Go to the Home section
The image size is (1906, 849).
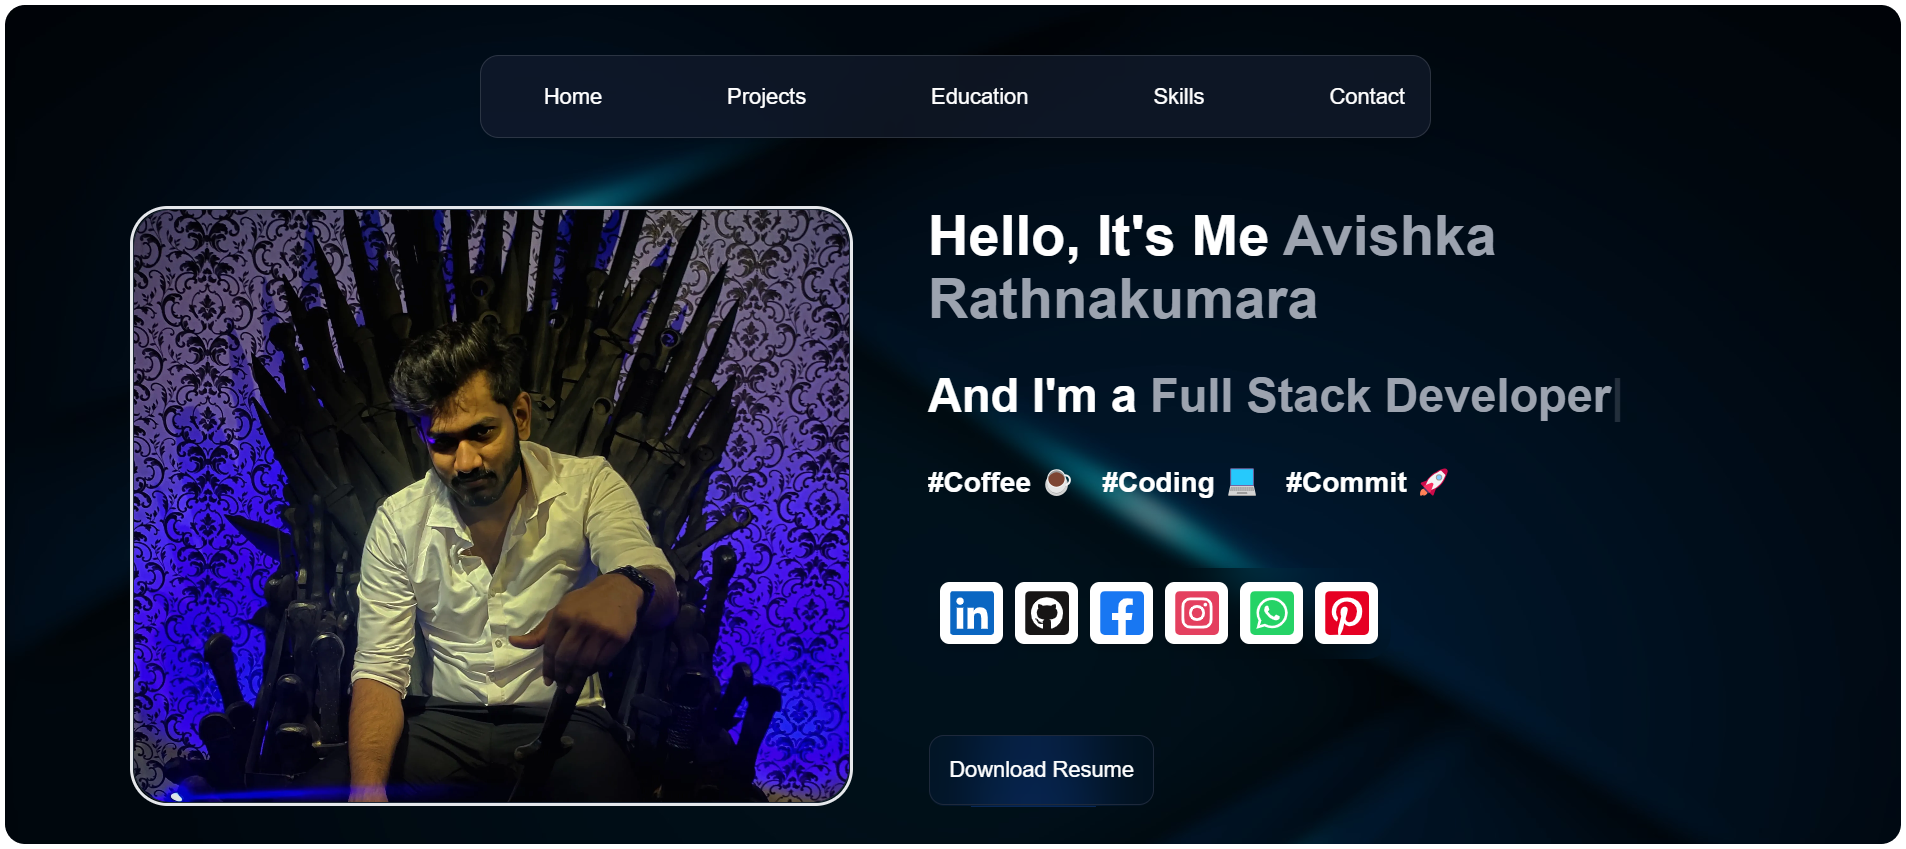point(573,97)
